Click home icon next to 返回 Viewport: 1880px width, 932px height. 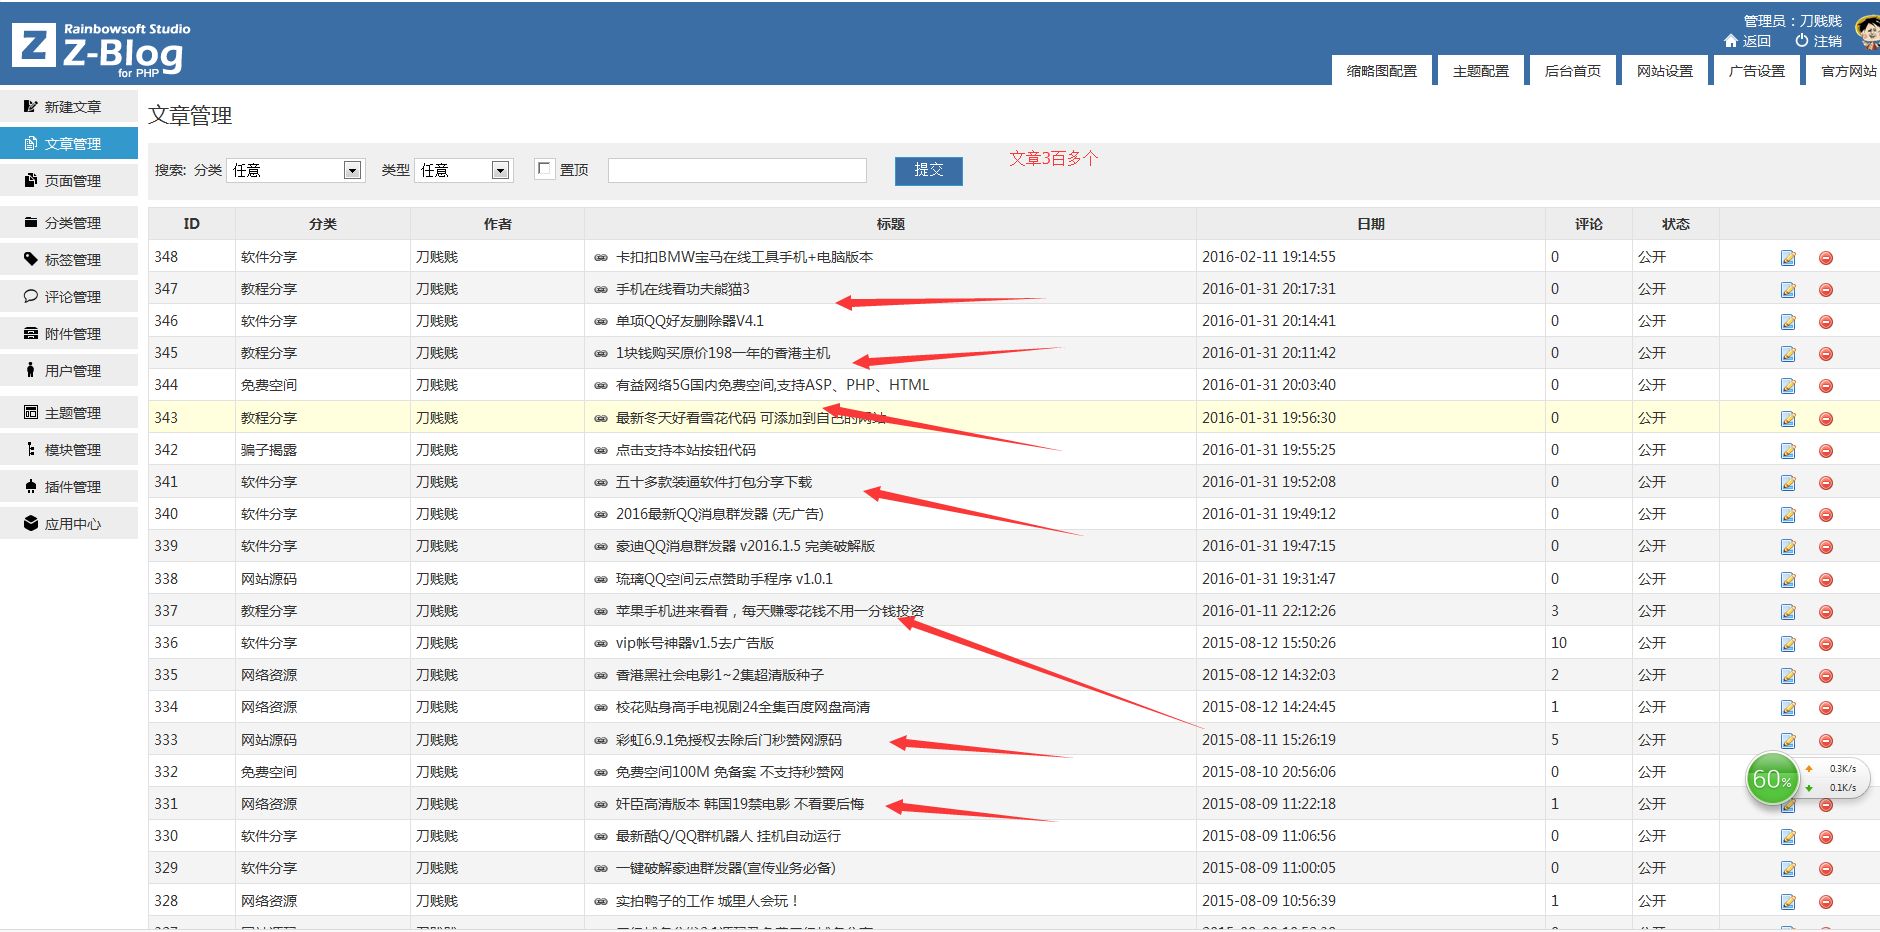(x=1731, y=41)
